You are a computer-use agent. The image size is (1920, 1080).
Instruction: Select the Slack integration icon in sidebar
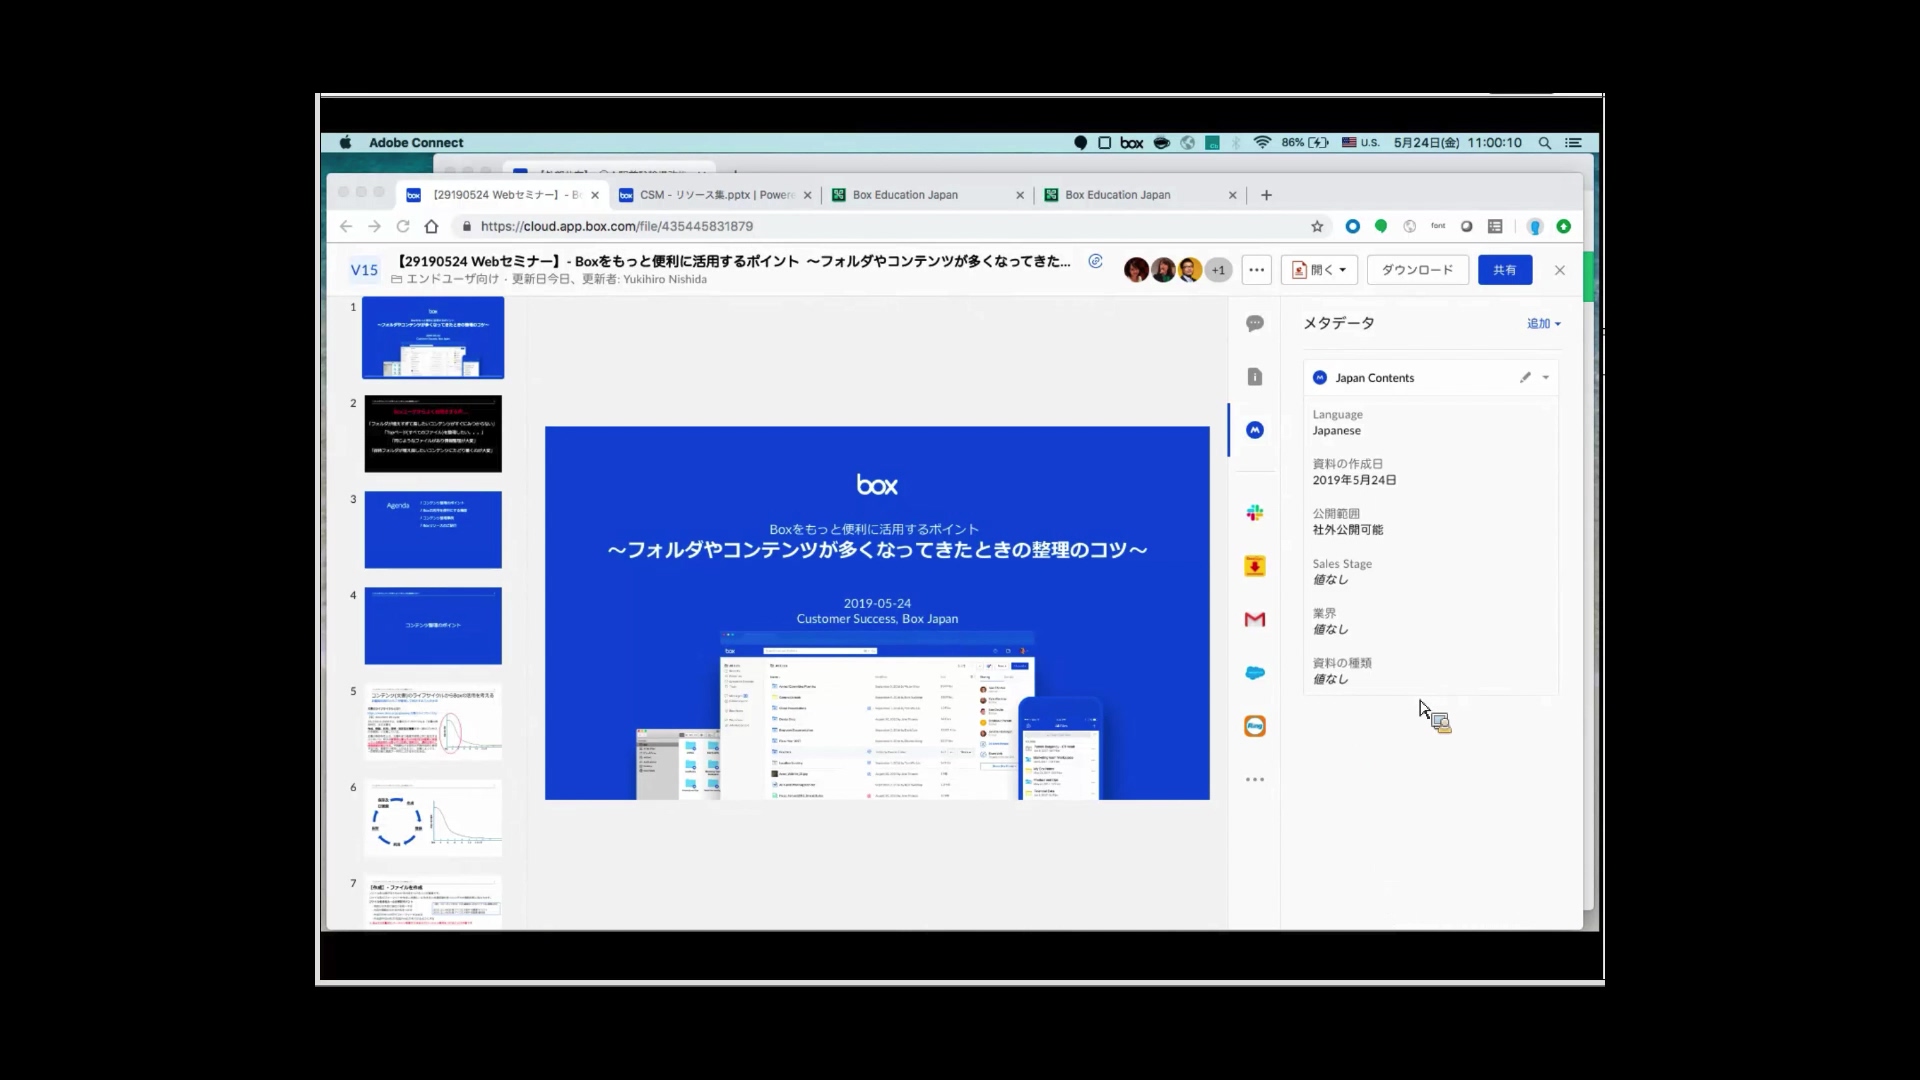pyautogui.click(x=1255, y=512)
